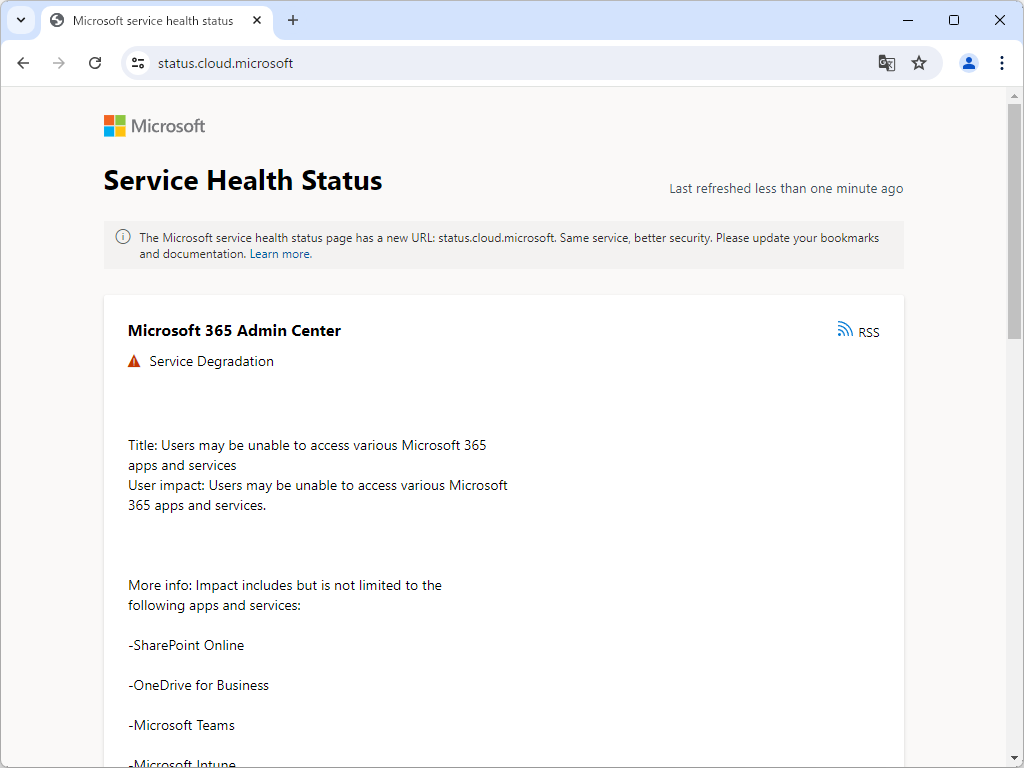Open the RSS text label link
Image resolution: width=1024 pixels, height=768 pixels.
pyautogui.click(x=868, y=331)
